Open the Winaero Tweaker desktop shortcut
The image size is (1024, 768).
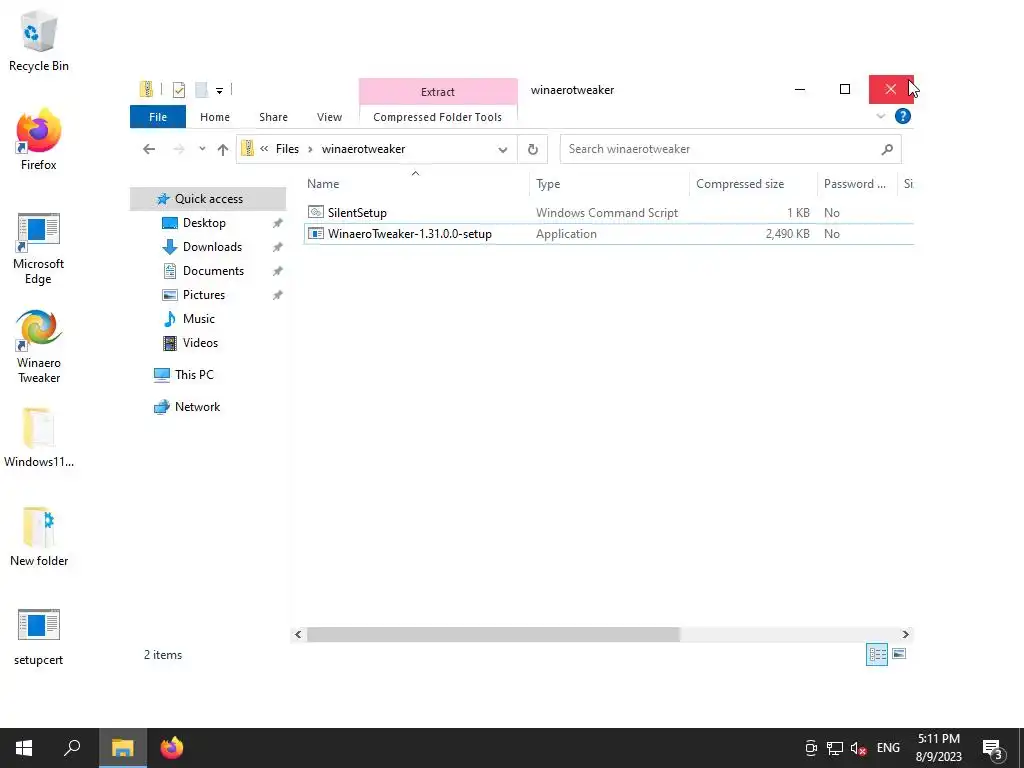(39, 347)
